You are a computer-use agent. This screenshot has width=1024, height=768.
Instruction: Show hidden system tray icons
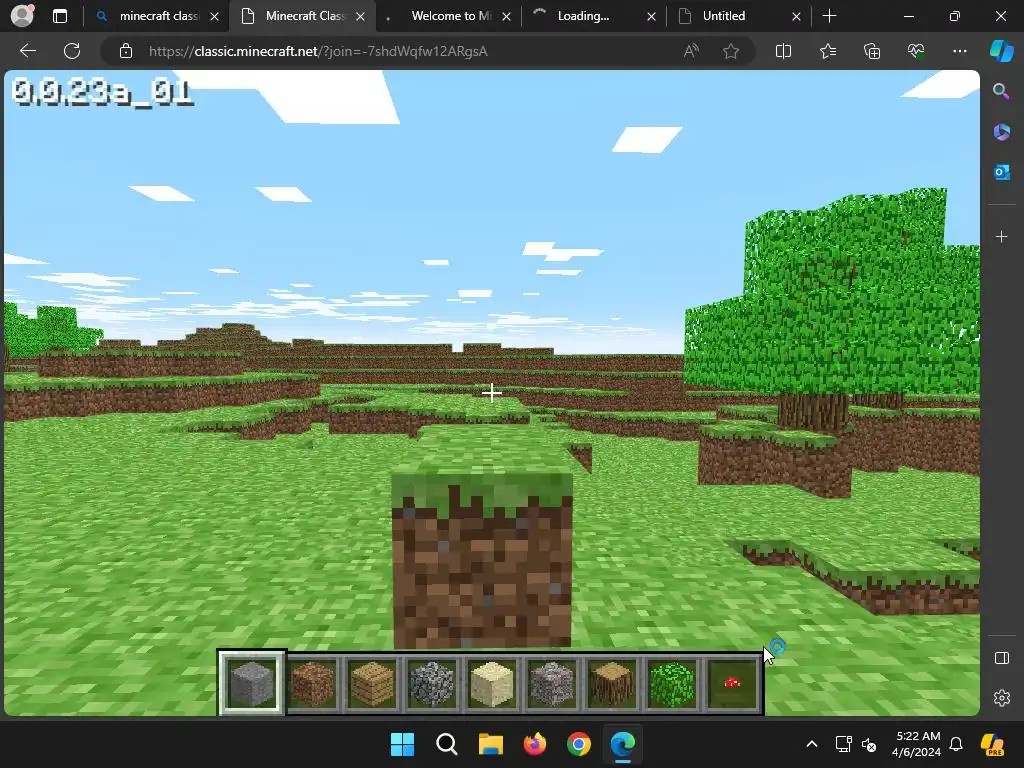[x=812, y=744]
